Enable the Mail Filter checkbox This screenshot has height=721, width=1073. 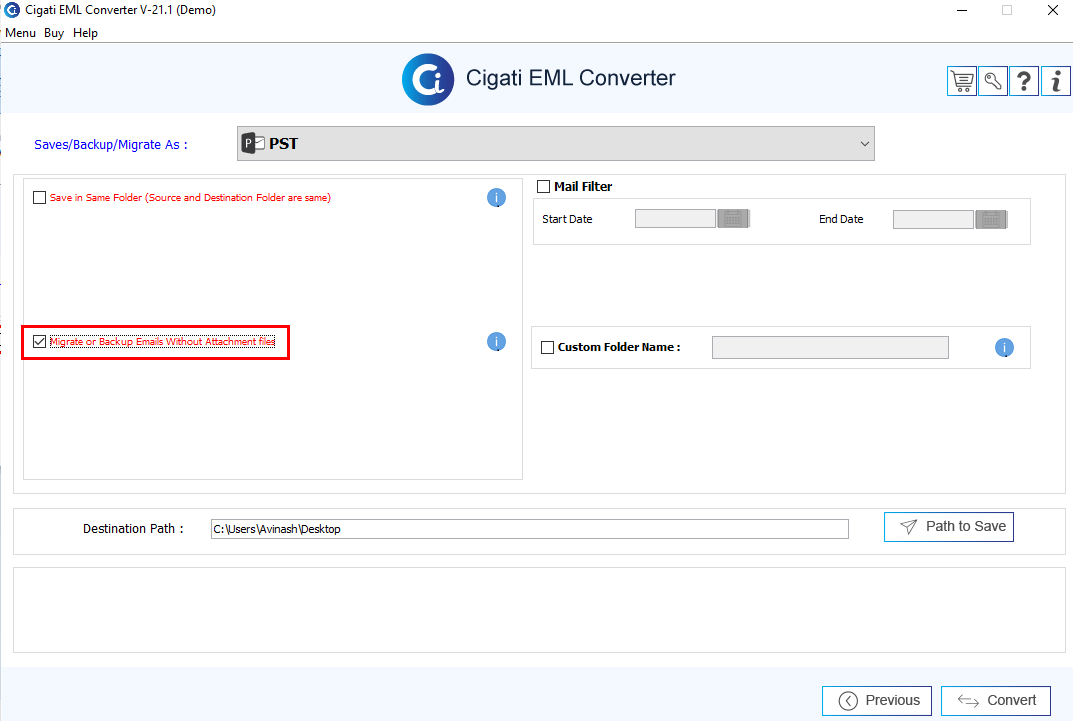pyautogui.click(x=543, y=186)
